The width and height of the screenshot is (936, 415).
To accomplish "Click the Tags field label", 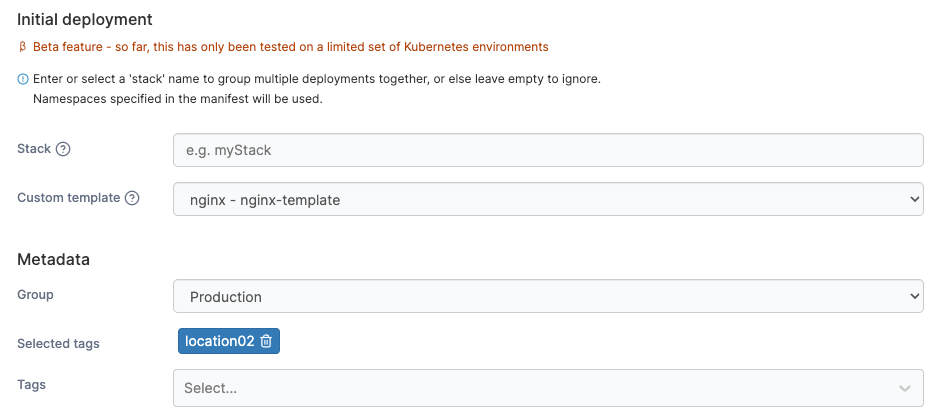I will pyautogui.click(x=32, y=384).
